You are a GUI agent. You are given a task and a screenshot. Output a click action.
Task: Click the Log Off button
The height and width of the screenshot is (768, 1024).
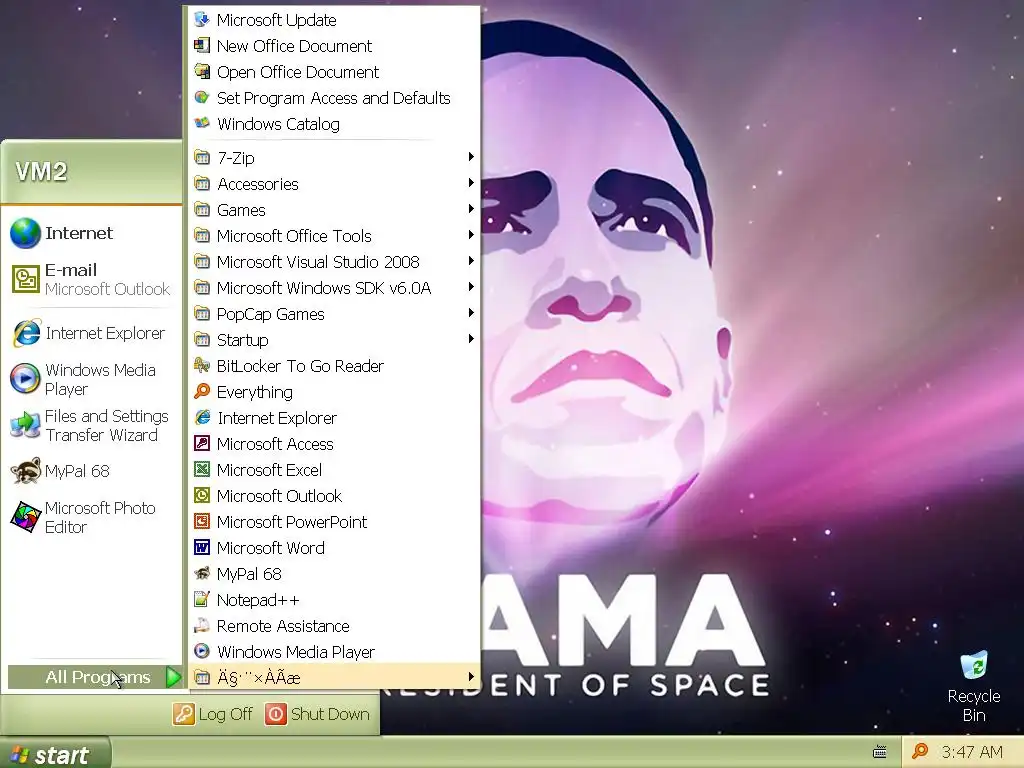click(x=213, y=714)
